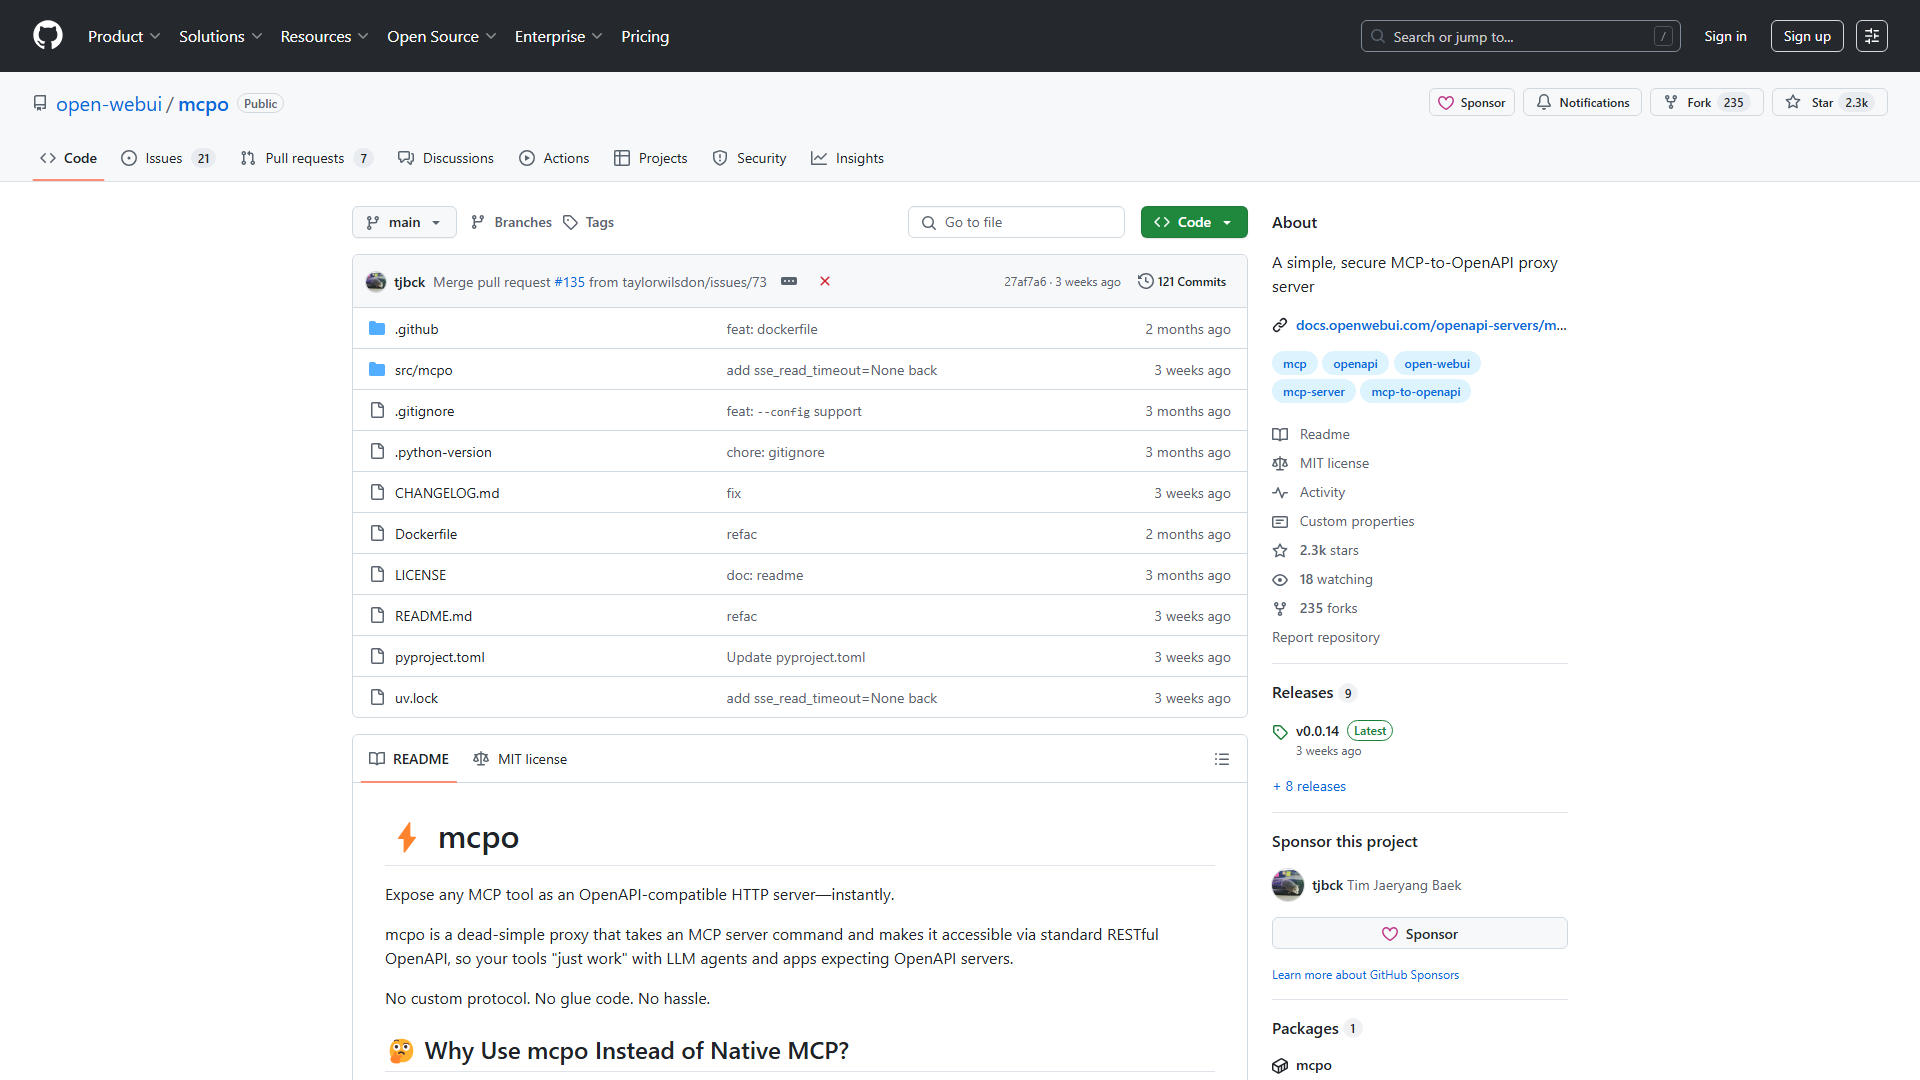The image size is (1920, 1080).
Task: Select the mcp-to-openapi topic tag
Action: 1415,392
